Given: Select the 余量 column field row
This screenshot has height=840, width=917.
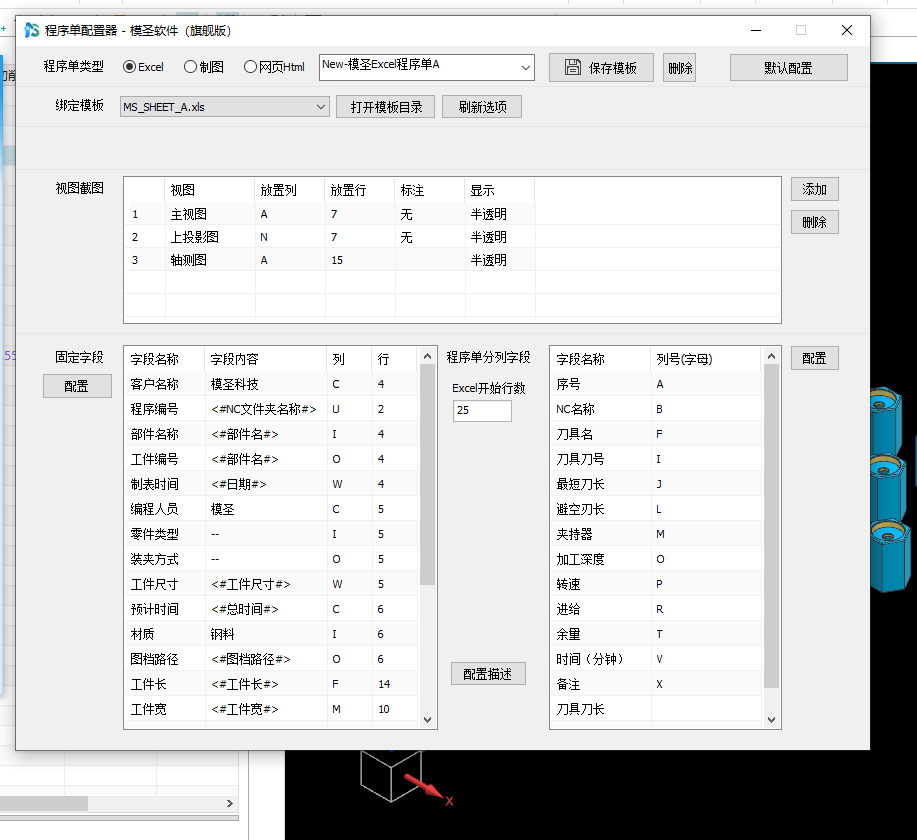Looking at the screenshot, I should click(x=657, y=634).
